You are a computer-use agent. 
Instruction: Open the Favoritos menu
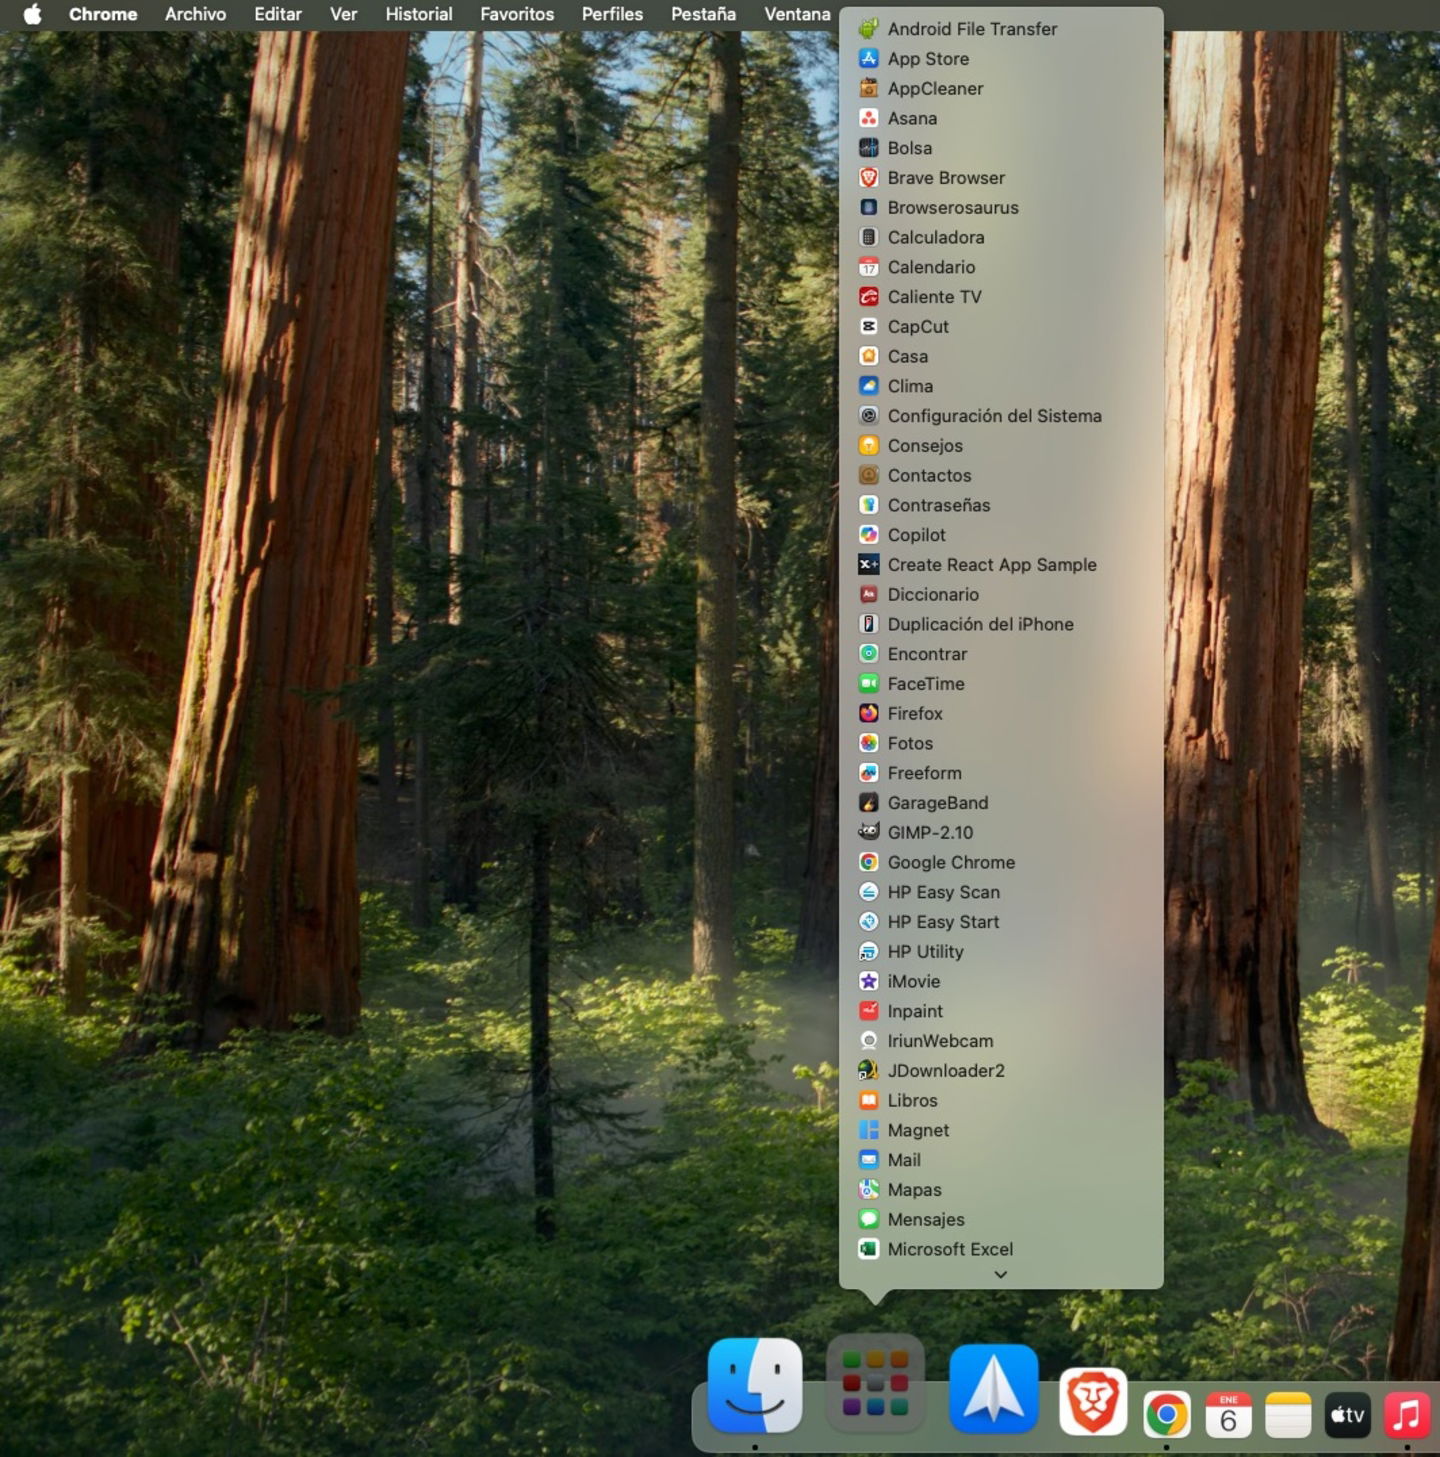coord(517,14)
